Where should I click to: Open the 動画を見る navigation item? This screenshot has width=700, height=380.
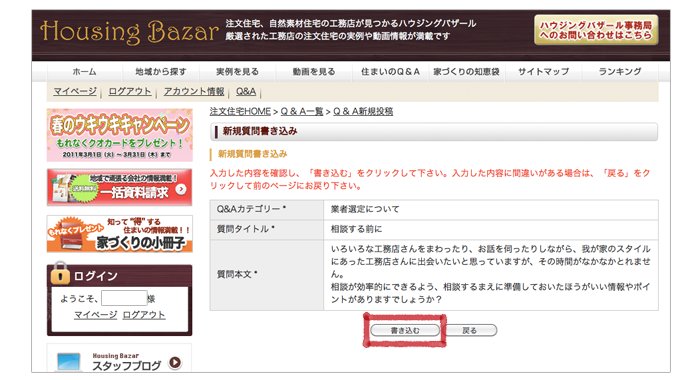coord(314,71)
